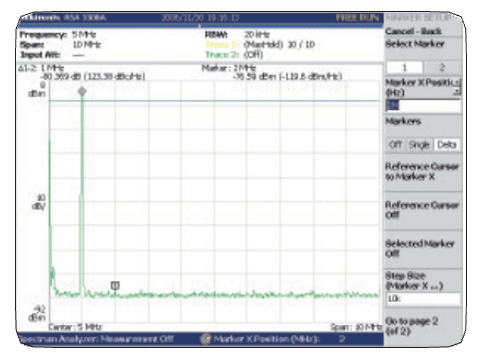The height and width of the screenshot is (360, 484).
Task: Click the Frequency 5 MHz readout
Action: pyautogui.click(x=58, y=35)
